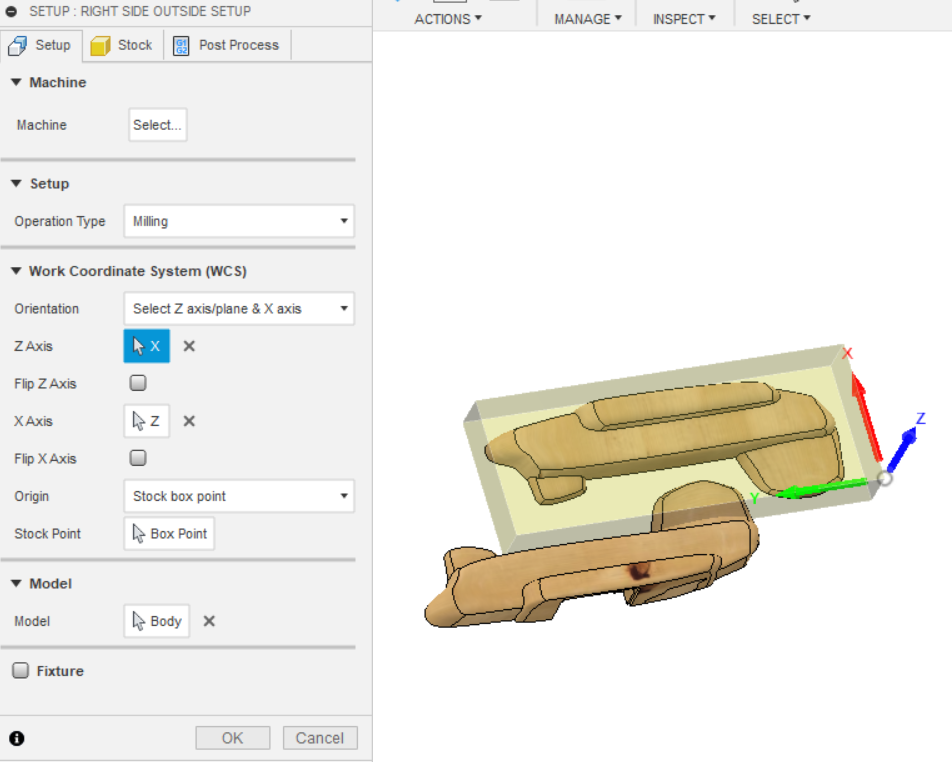Enable the Flip X Axis checkbox
The image size is (952, 762).
[137, 457]
